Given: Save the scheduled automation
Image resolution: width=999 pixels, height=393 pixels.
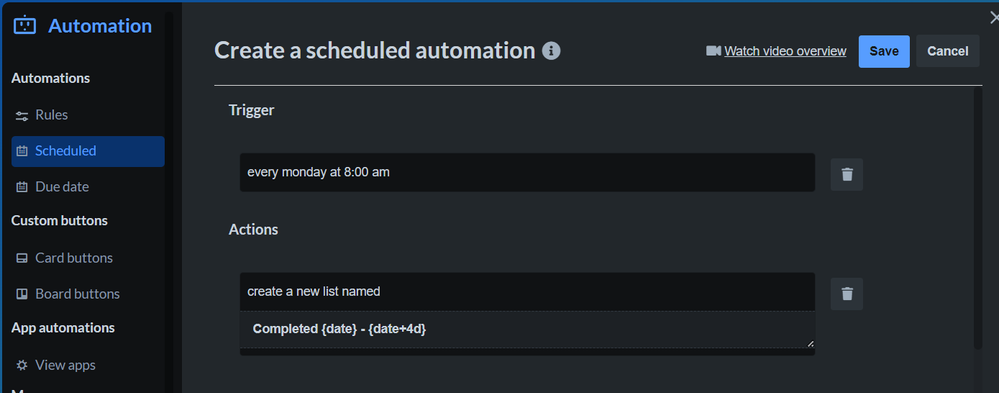Looking at the screenshot, I should point(884,52).
